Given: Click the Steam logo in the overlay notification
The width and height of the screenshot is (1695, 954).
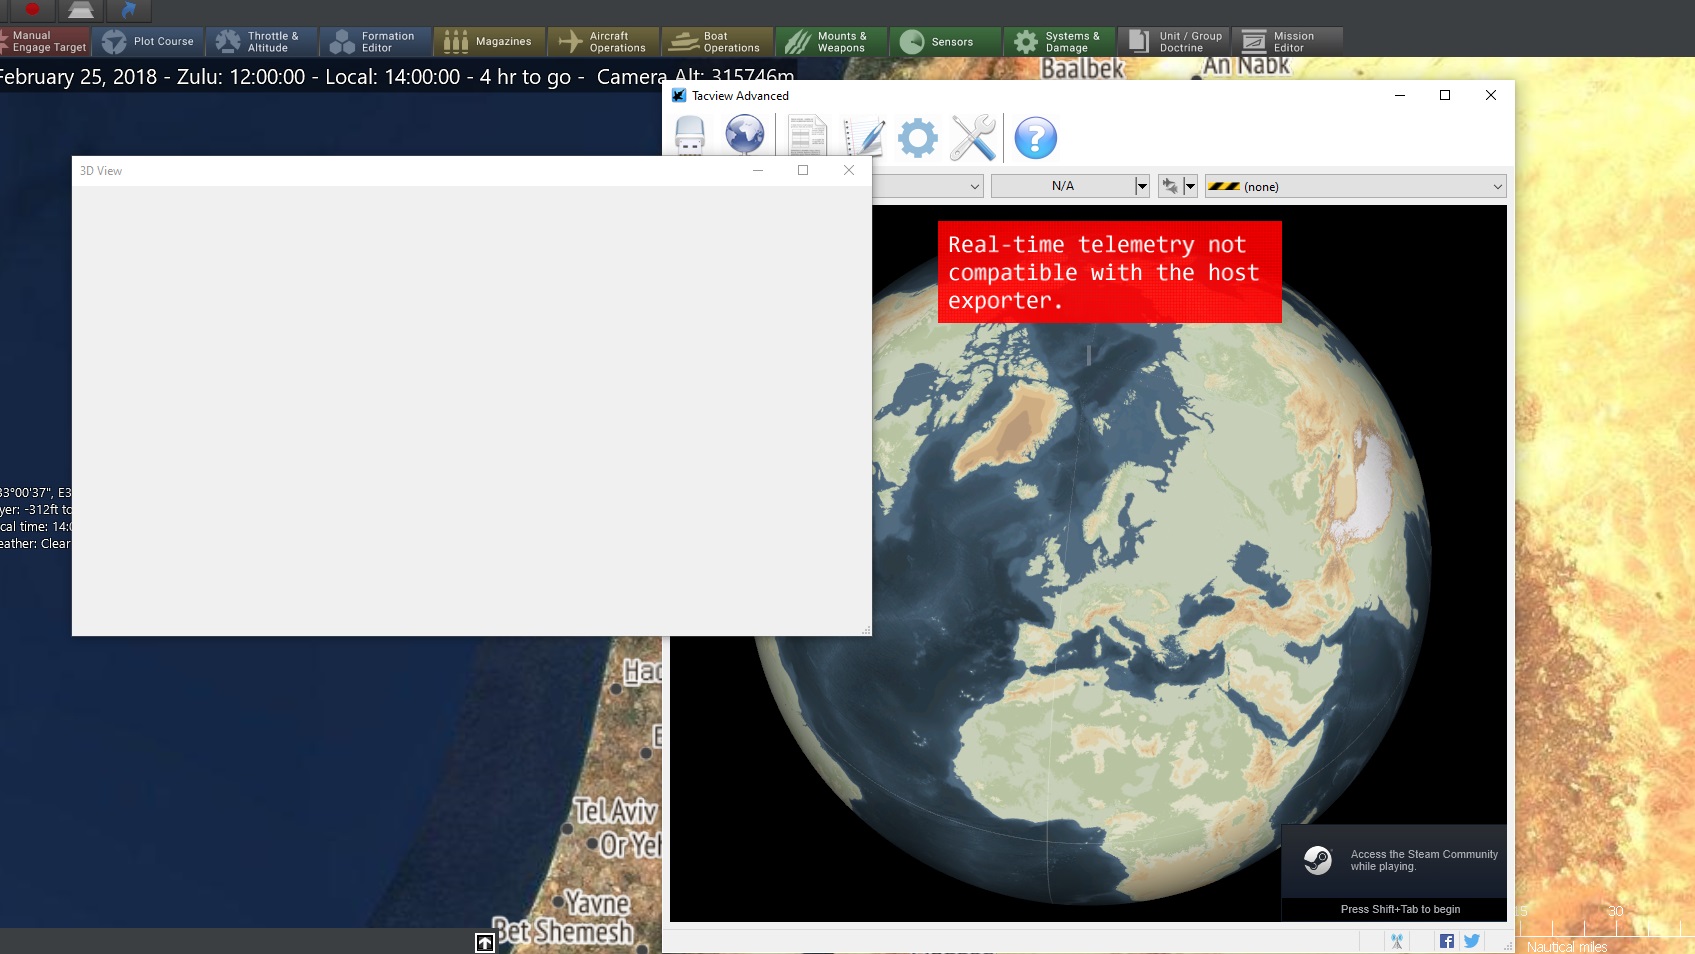Looking at the screenshot, I should [1318, 860].
